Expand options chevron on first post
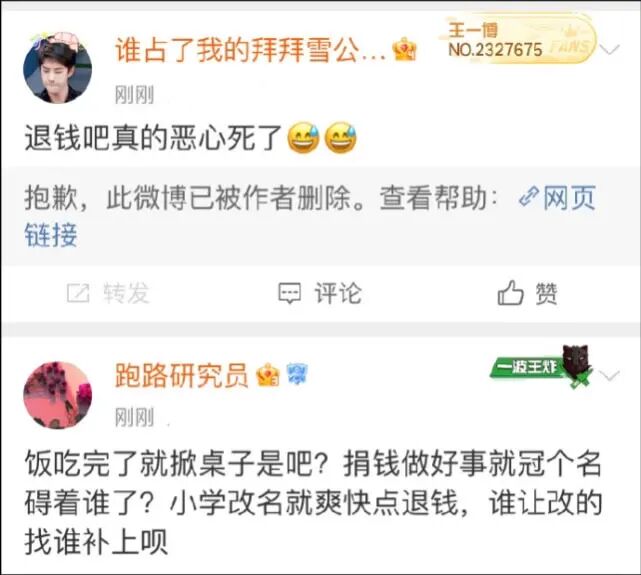The height and width of the screenshot is (575, 641). click(x=610, y=50)
